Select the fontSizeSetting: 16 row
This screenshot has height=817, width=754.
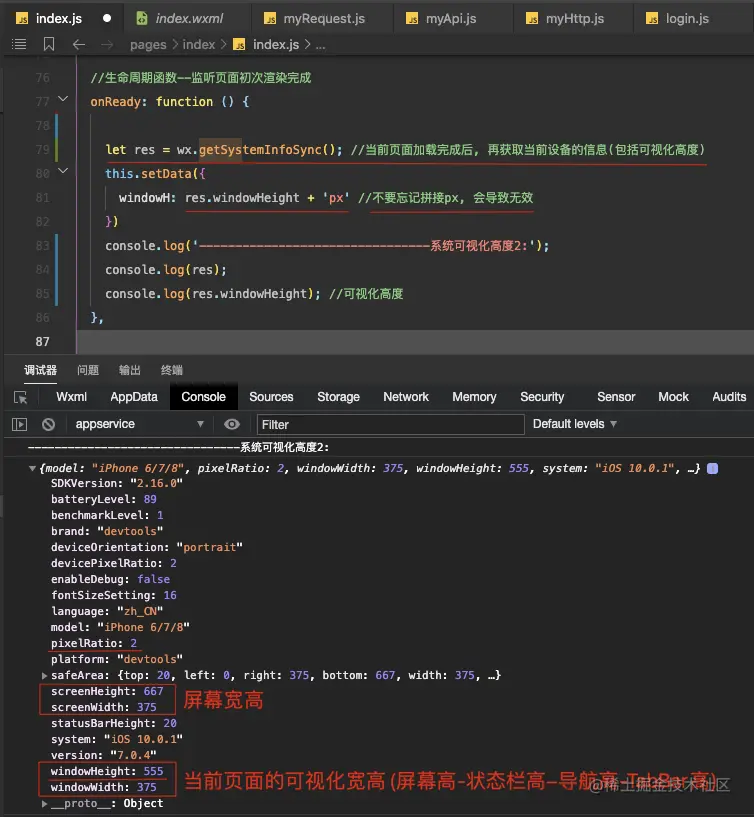pos(114,595)
